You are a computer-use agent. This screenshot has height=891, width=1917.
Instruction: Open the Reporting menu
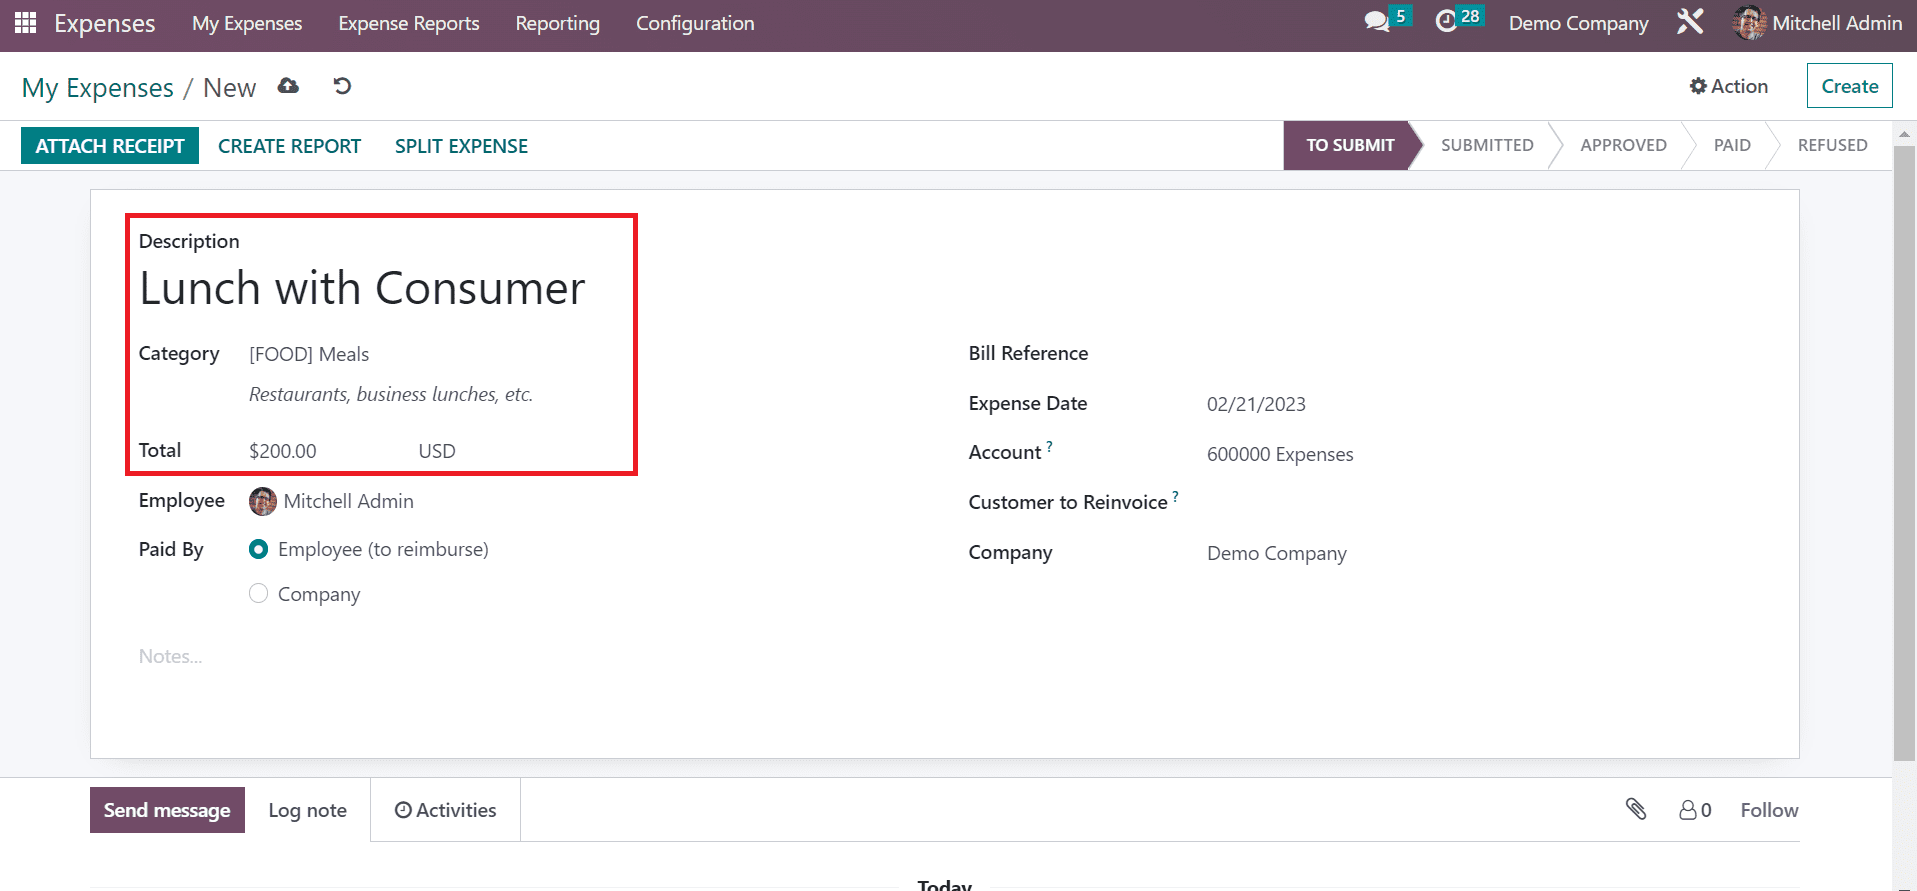(557, 23)
